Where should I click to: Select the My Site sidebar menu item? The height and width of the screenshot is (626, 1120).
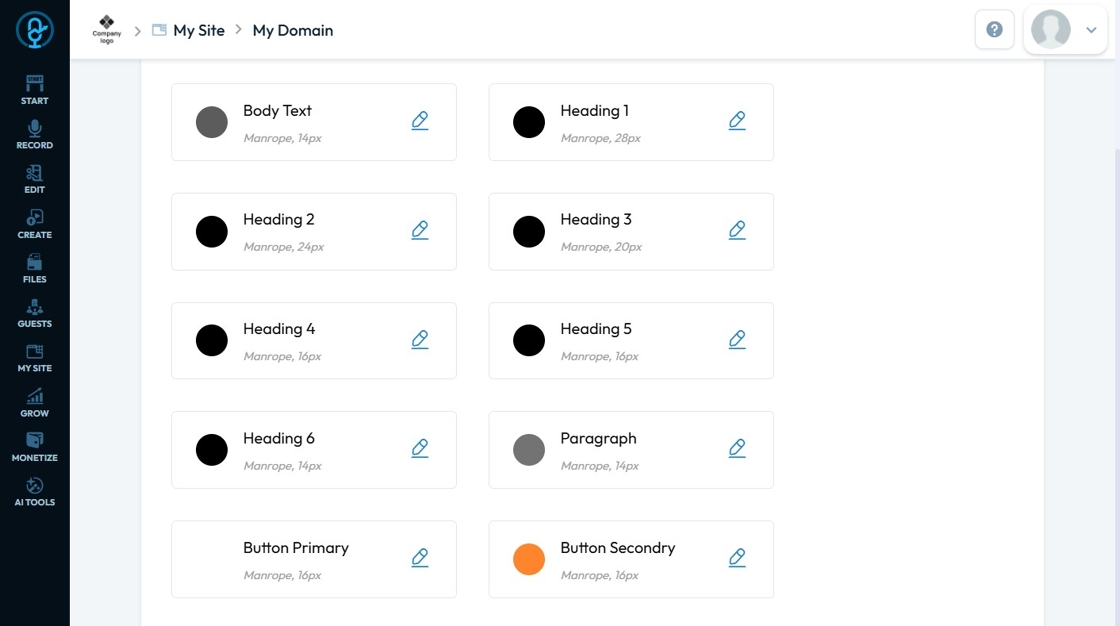(x=34, y=358)
